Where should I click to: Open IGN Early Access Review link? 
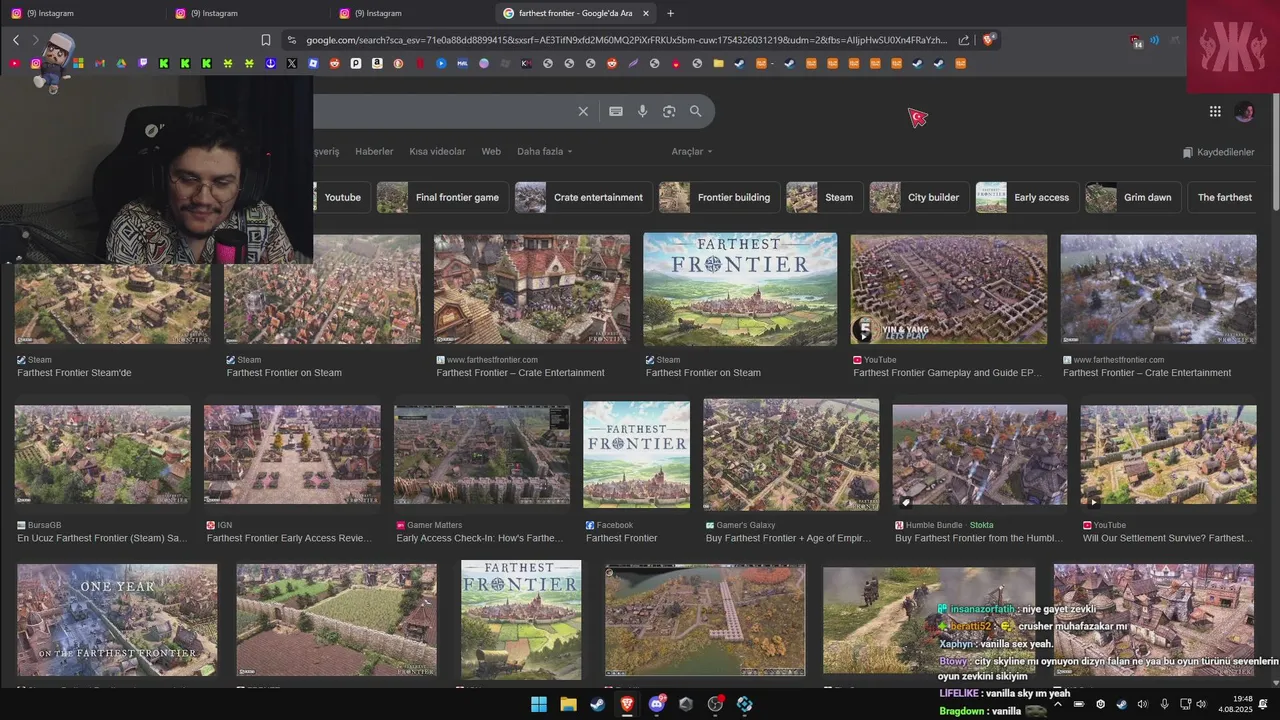coord(289,538)
